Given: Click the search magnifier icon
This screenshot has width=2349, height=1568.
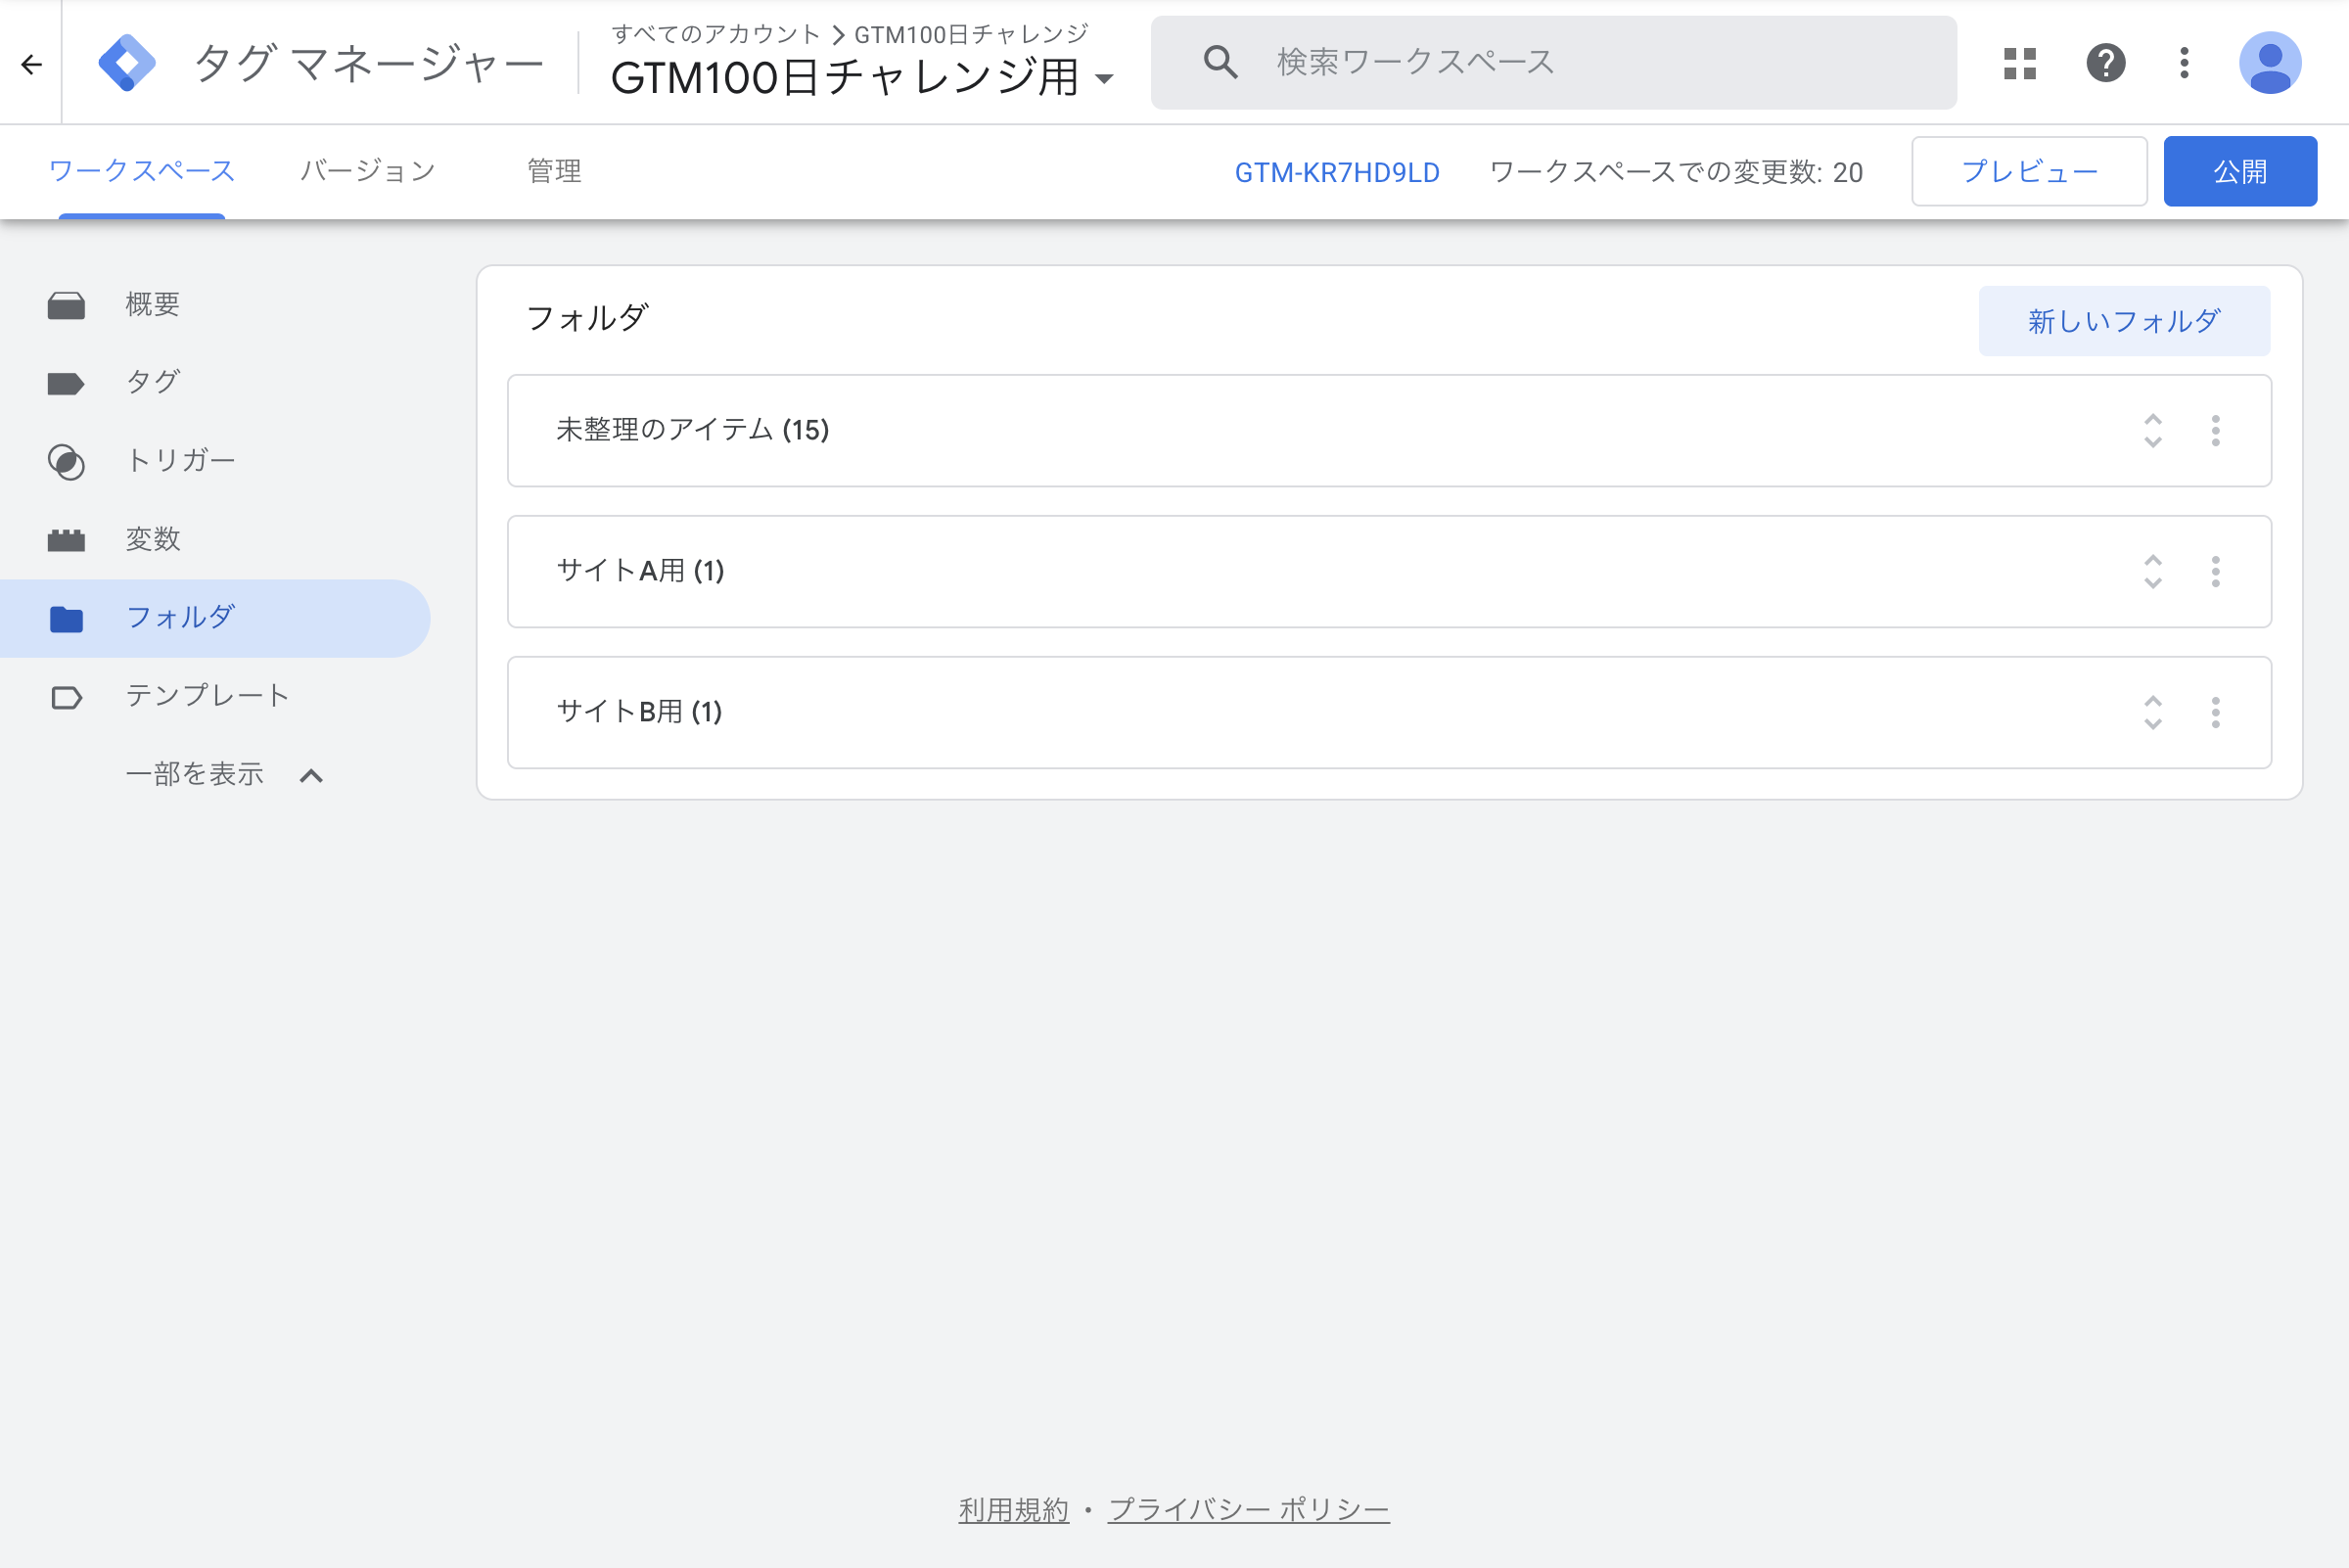Looking at the screenshot, I should [1220, 62].
